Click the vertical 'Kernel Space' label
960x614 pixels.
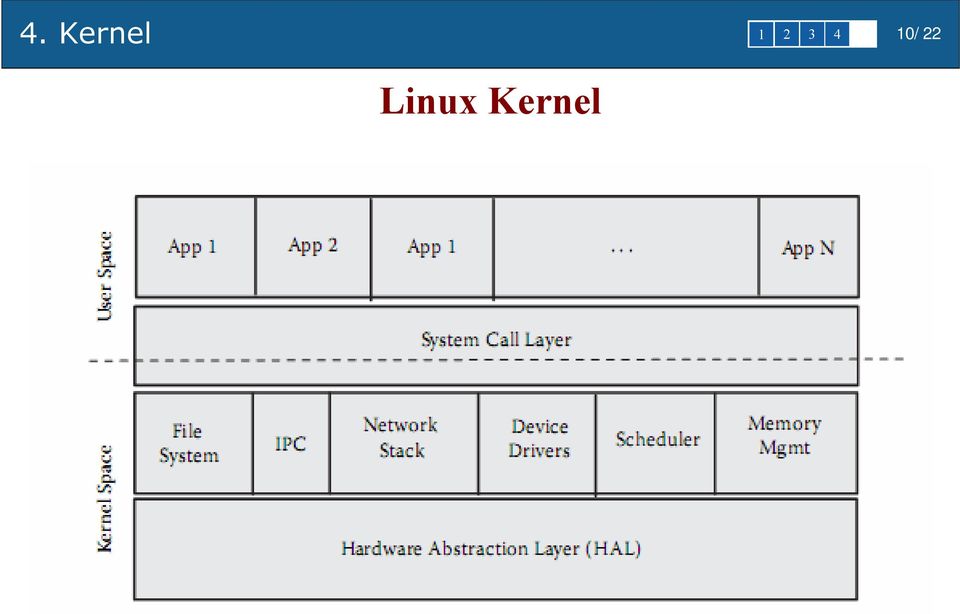click(105, 499)
